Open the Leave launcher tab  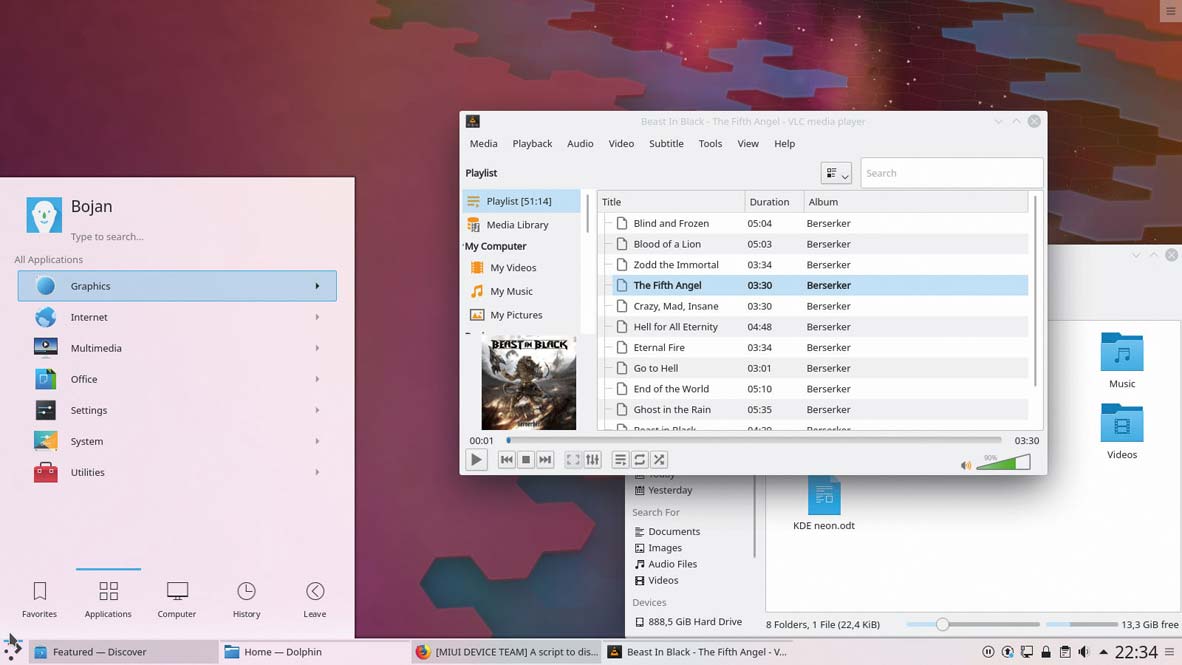pyautogui.click(x=315, y=599)
